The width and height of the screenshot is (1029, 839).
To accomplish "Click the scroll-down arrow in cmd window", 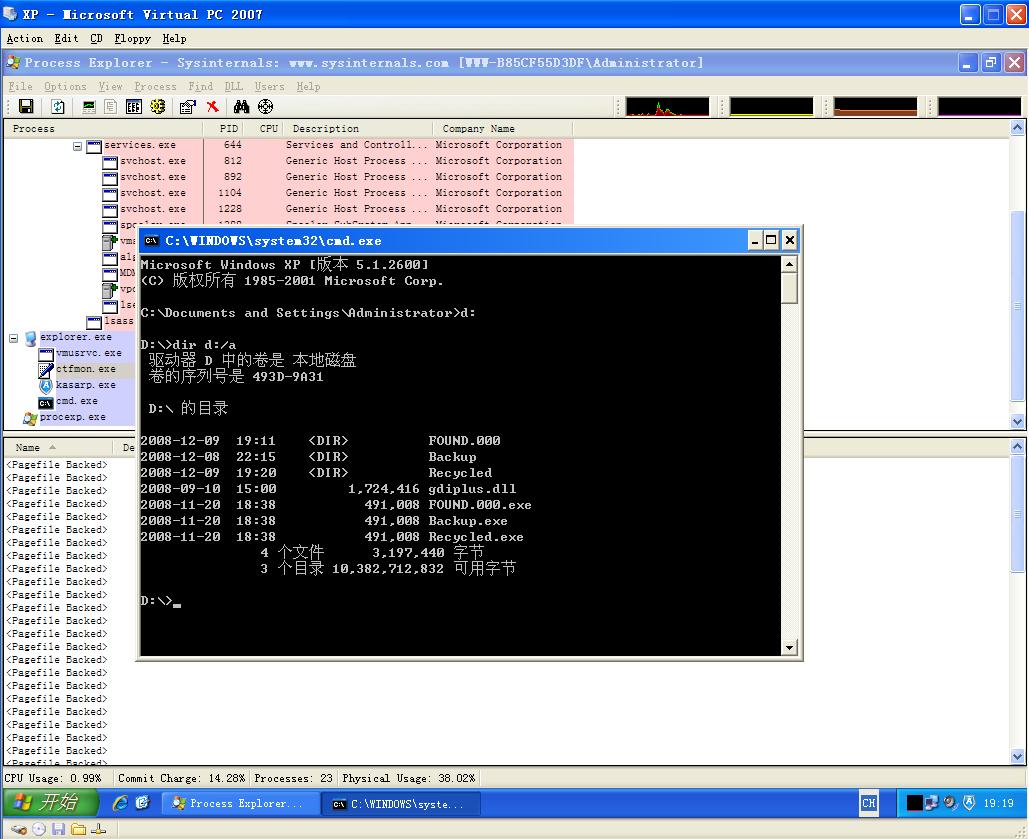I will click(789, 647).
